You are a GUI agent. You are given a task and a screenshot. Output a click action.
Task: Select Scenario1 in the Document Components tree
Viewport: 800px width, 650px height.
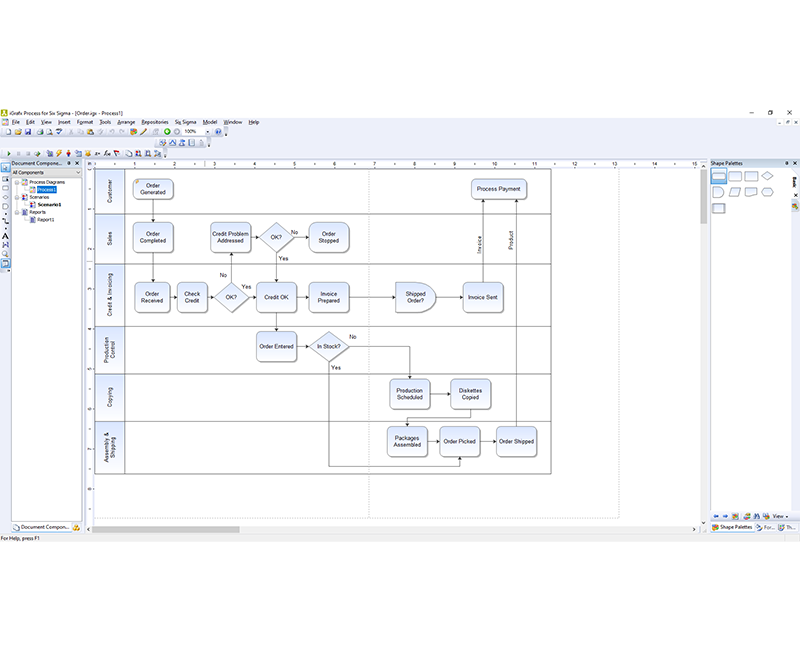click(48, 204)
